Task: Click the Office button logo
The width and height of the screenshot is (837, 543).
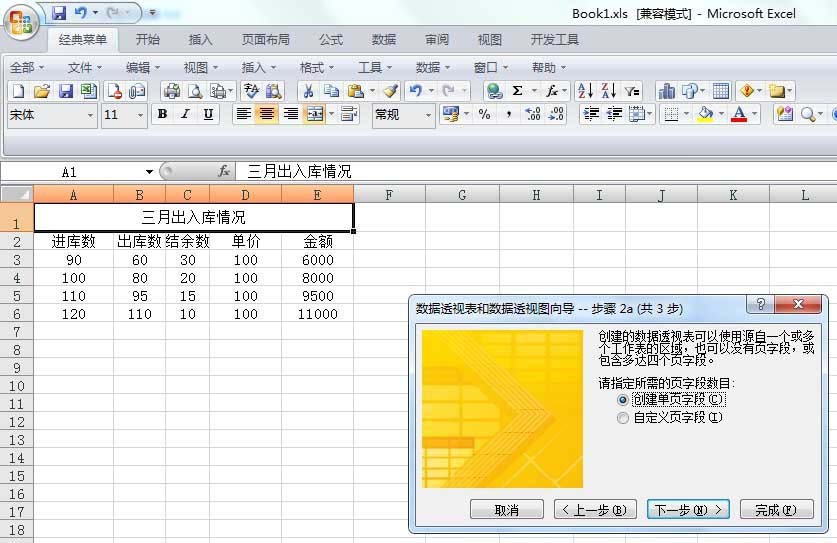Action: coord(21,21)
